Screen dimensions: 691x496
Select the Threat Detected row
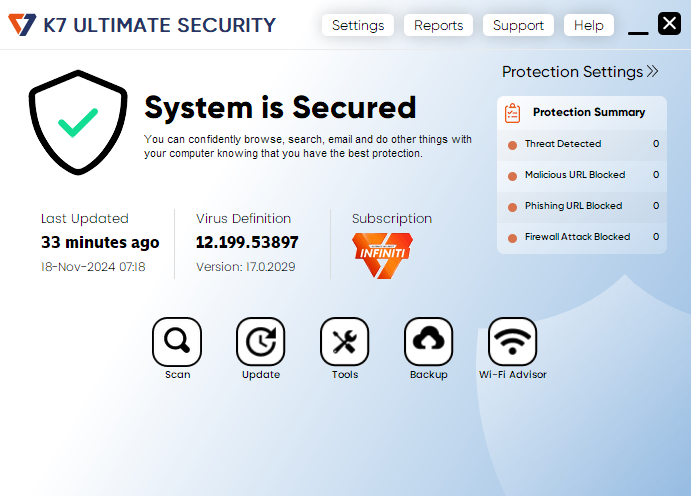coord(581,144)
